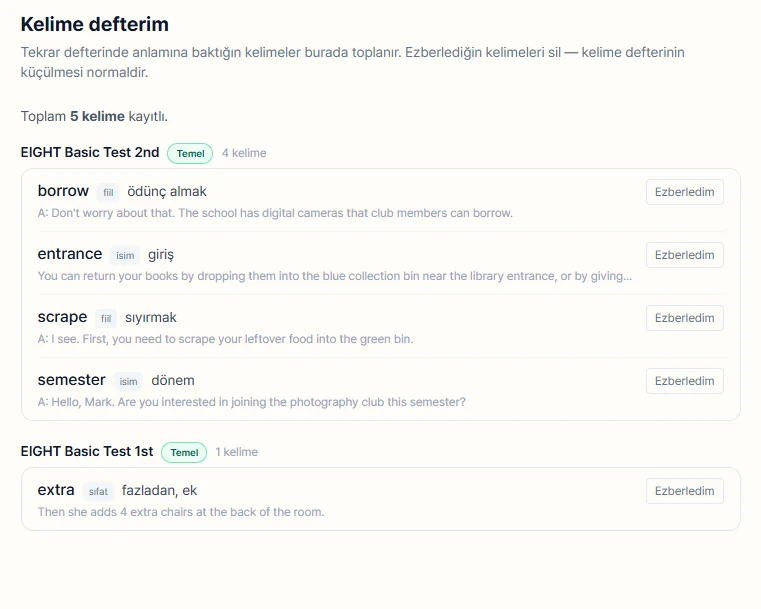Image resolution: width=761 pixels, height=609 pixels.
Task: Click the intro text starting "Tekrar defterinde"
Action: click(x=352, y=62)
